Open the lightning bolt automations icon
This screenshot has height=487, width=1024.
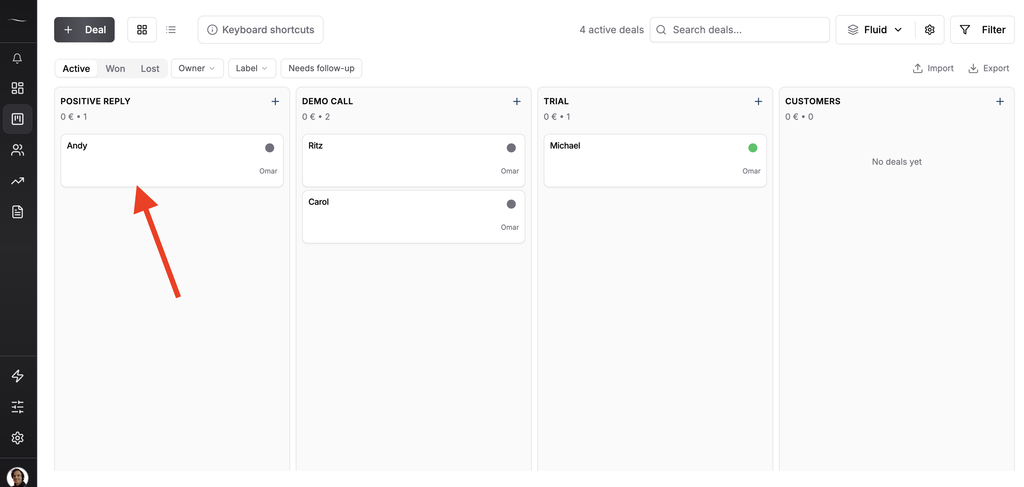coord(18,375)
